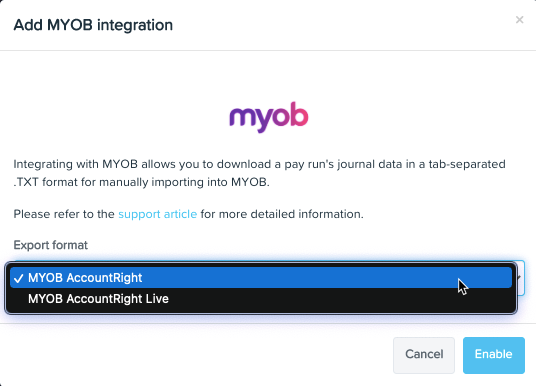
Task: Close the Add MYOB integration dialog
Action: coord(519,20)
